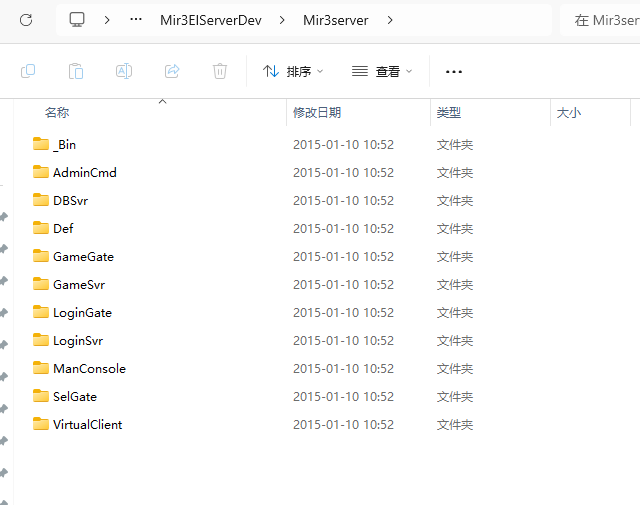Show hidden path via ellipsis

click(136, 20)
